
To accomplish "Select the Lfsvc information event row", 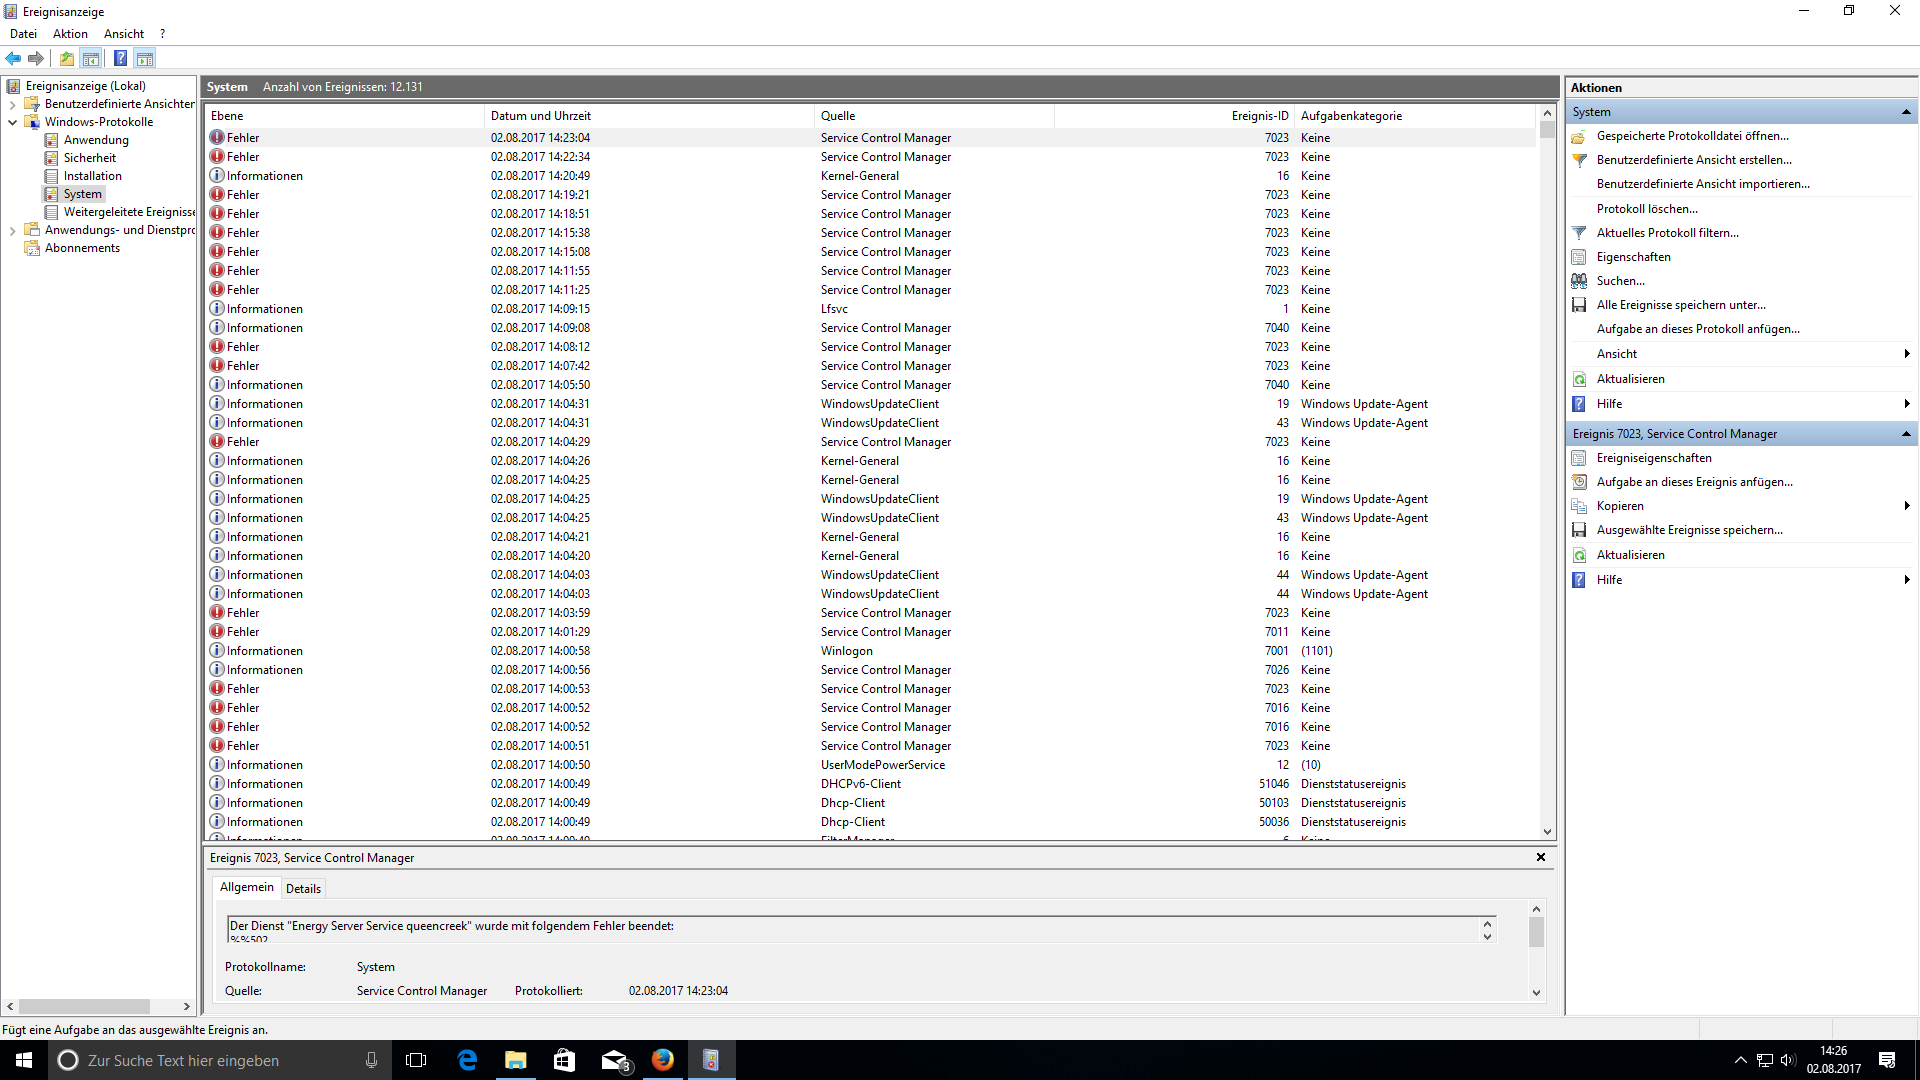I will click(x=833, y=309).
